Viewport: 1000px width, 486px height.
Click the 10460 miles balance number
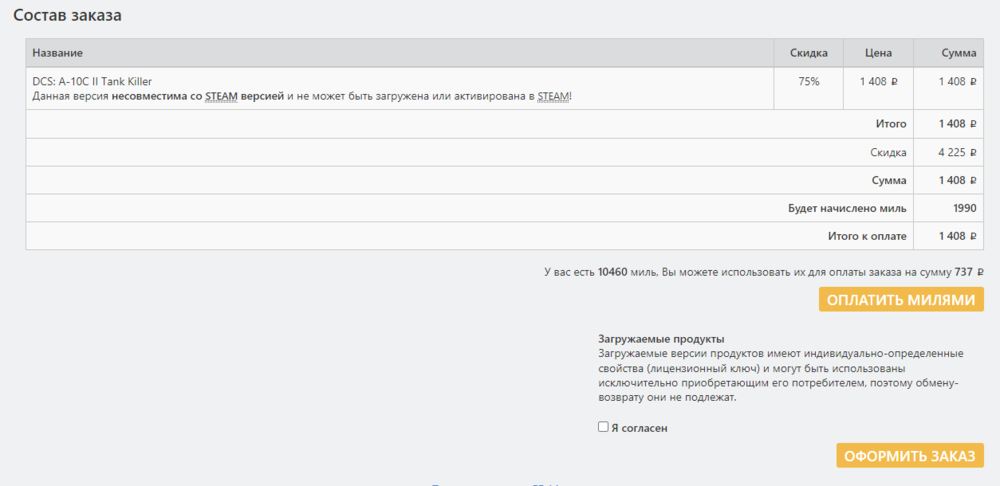pos(612,271)
